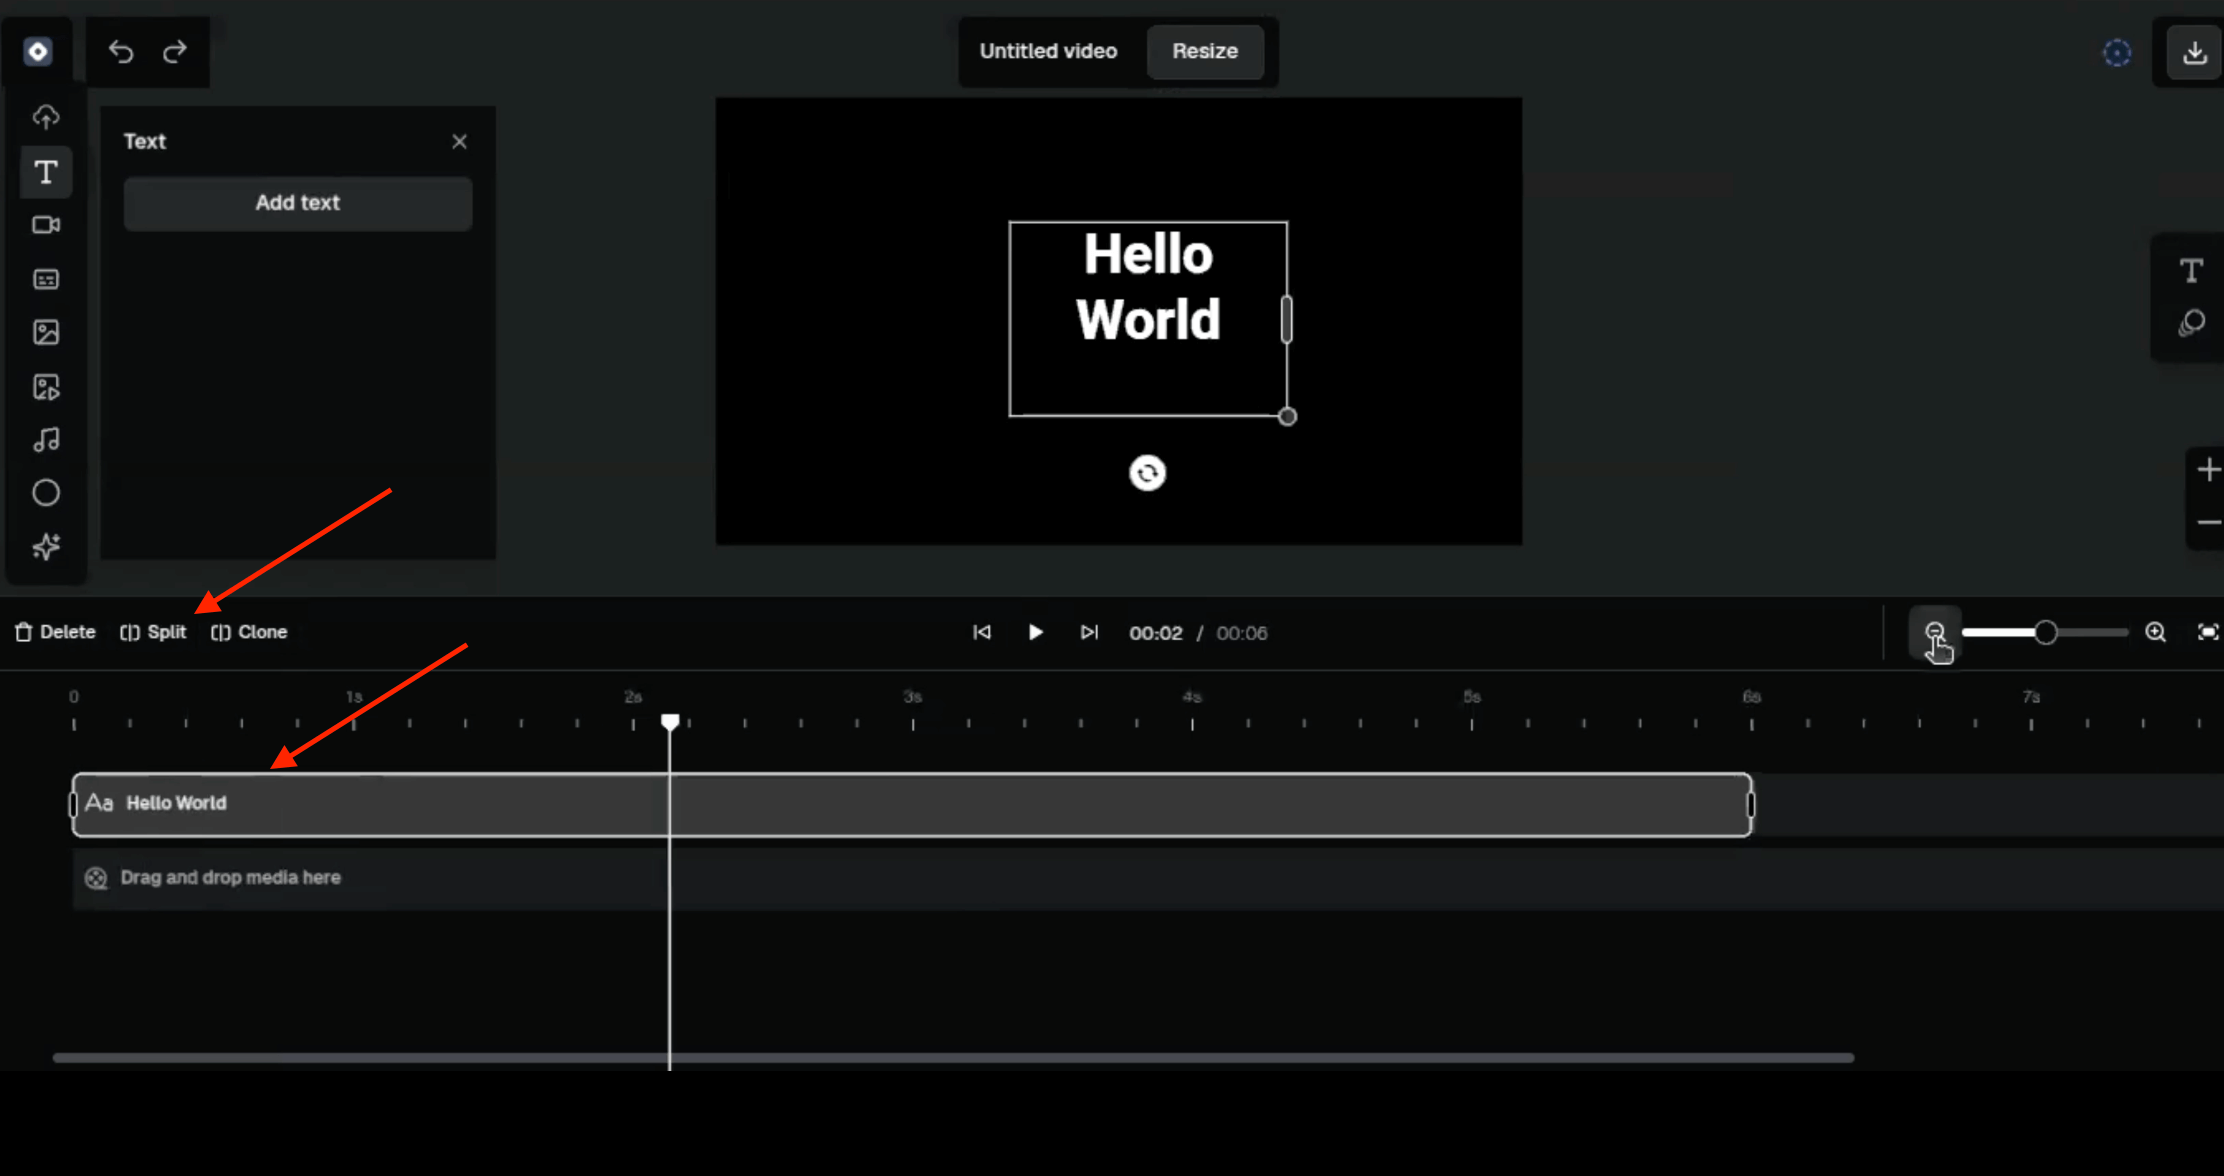This screenshot has height=1176, width=2224.
Task: Open the shapes circle sidebar icon
Action: coord(46,493)
